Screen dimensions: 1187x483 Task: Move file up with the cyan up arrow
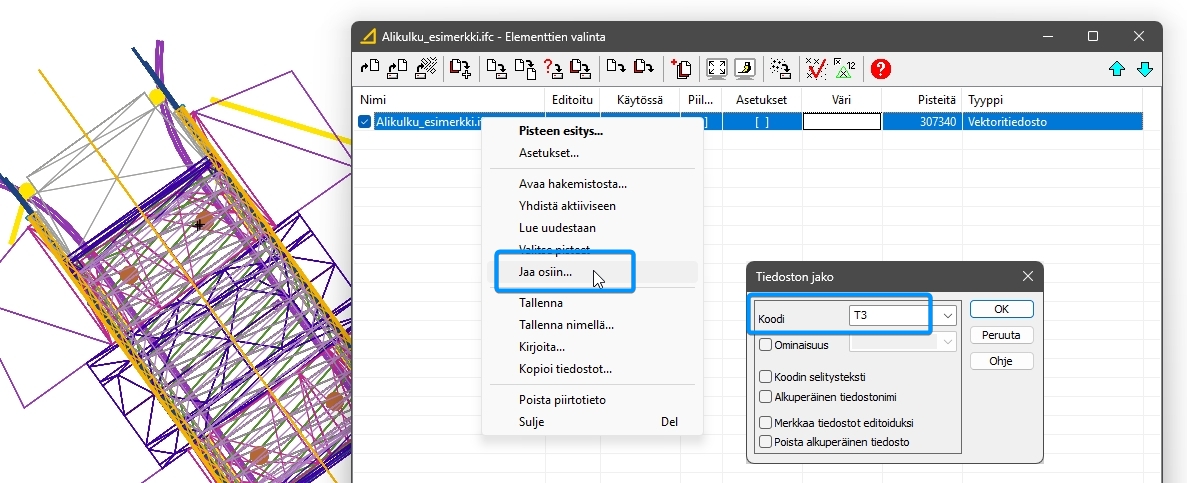coord(1117,69)
